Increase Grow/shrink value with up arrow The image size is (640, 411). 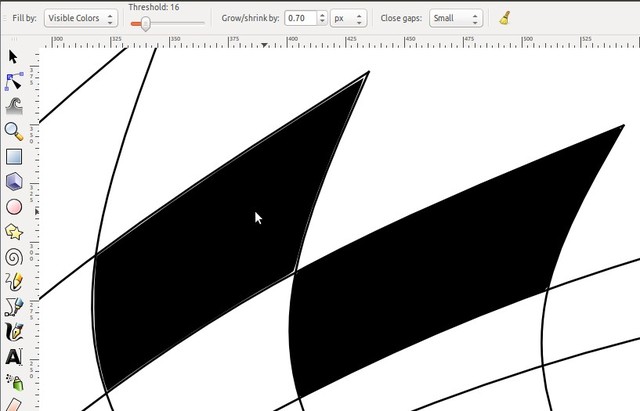[322, 15]
